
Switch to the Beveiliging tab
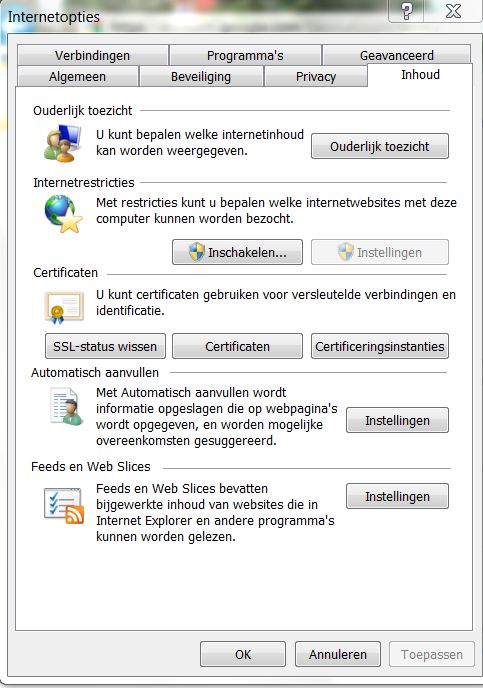[201, 76]
